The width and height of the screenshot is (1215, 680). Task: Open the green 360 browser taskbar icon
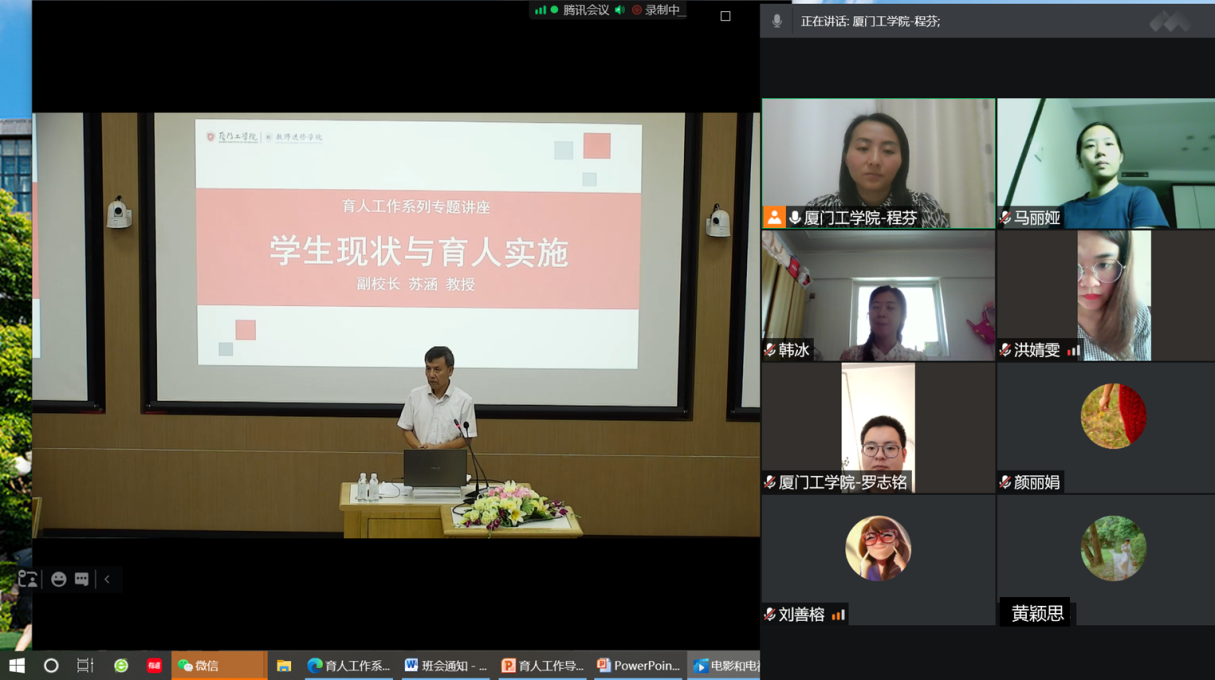click(121, 665)
